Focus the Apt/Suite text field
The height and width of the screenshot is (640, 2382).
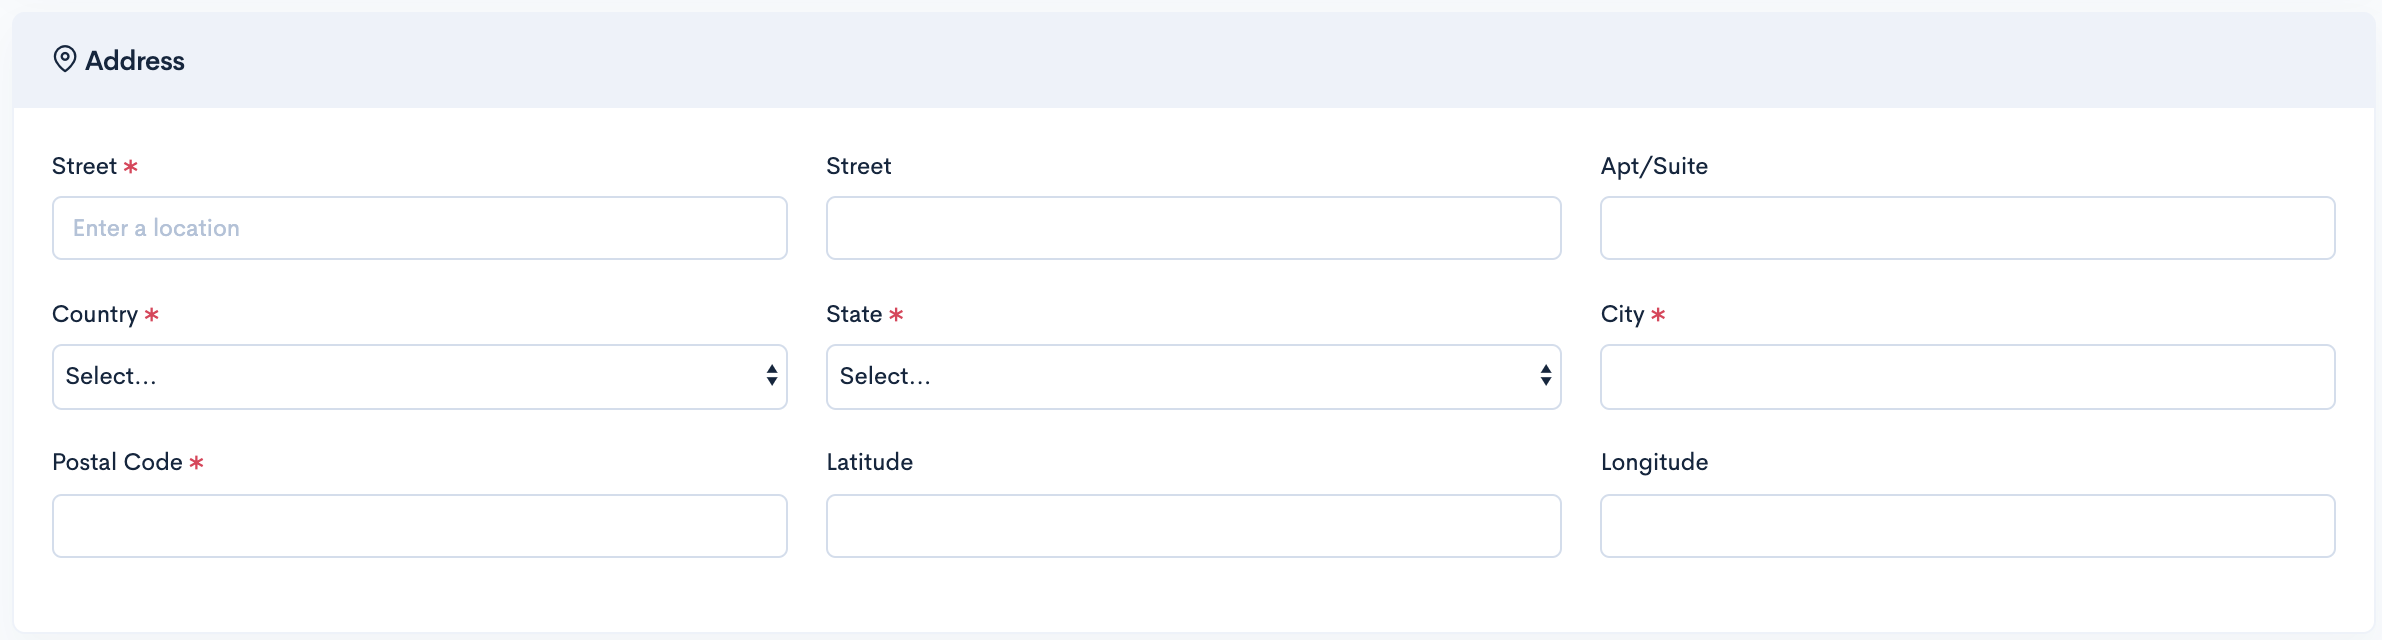click(1967, 228)
